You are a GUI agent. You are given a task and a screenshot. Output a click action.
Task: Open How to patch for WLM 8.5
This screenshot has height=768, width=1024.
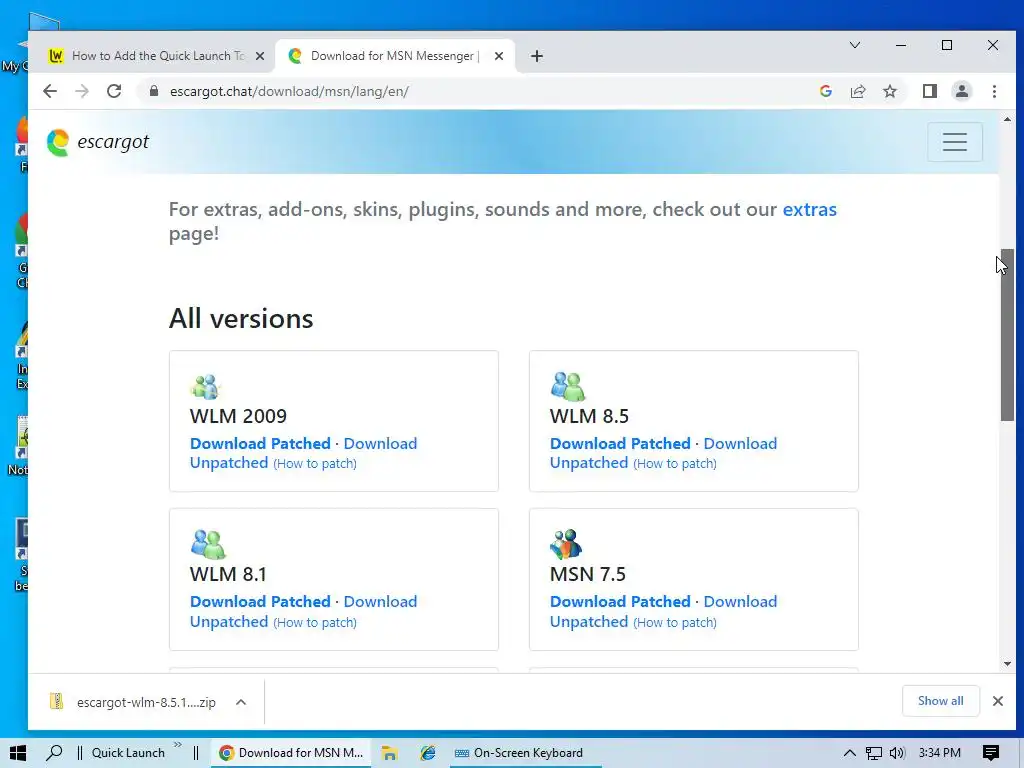[x=675, y=464]
